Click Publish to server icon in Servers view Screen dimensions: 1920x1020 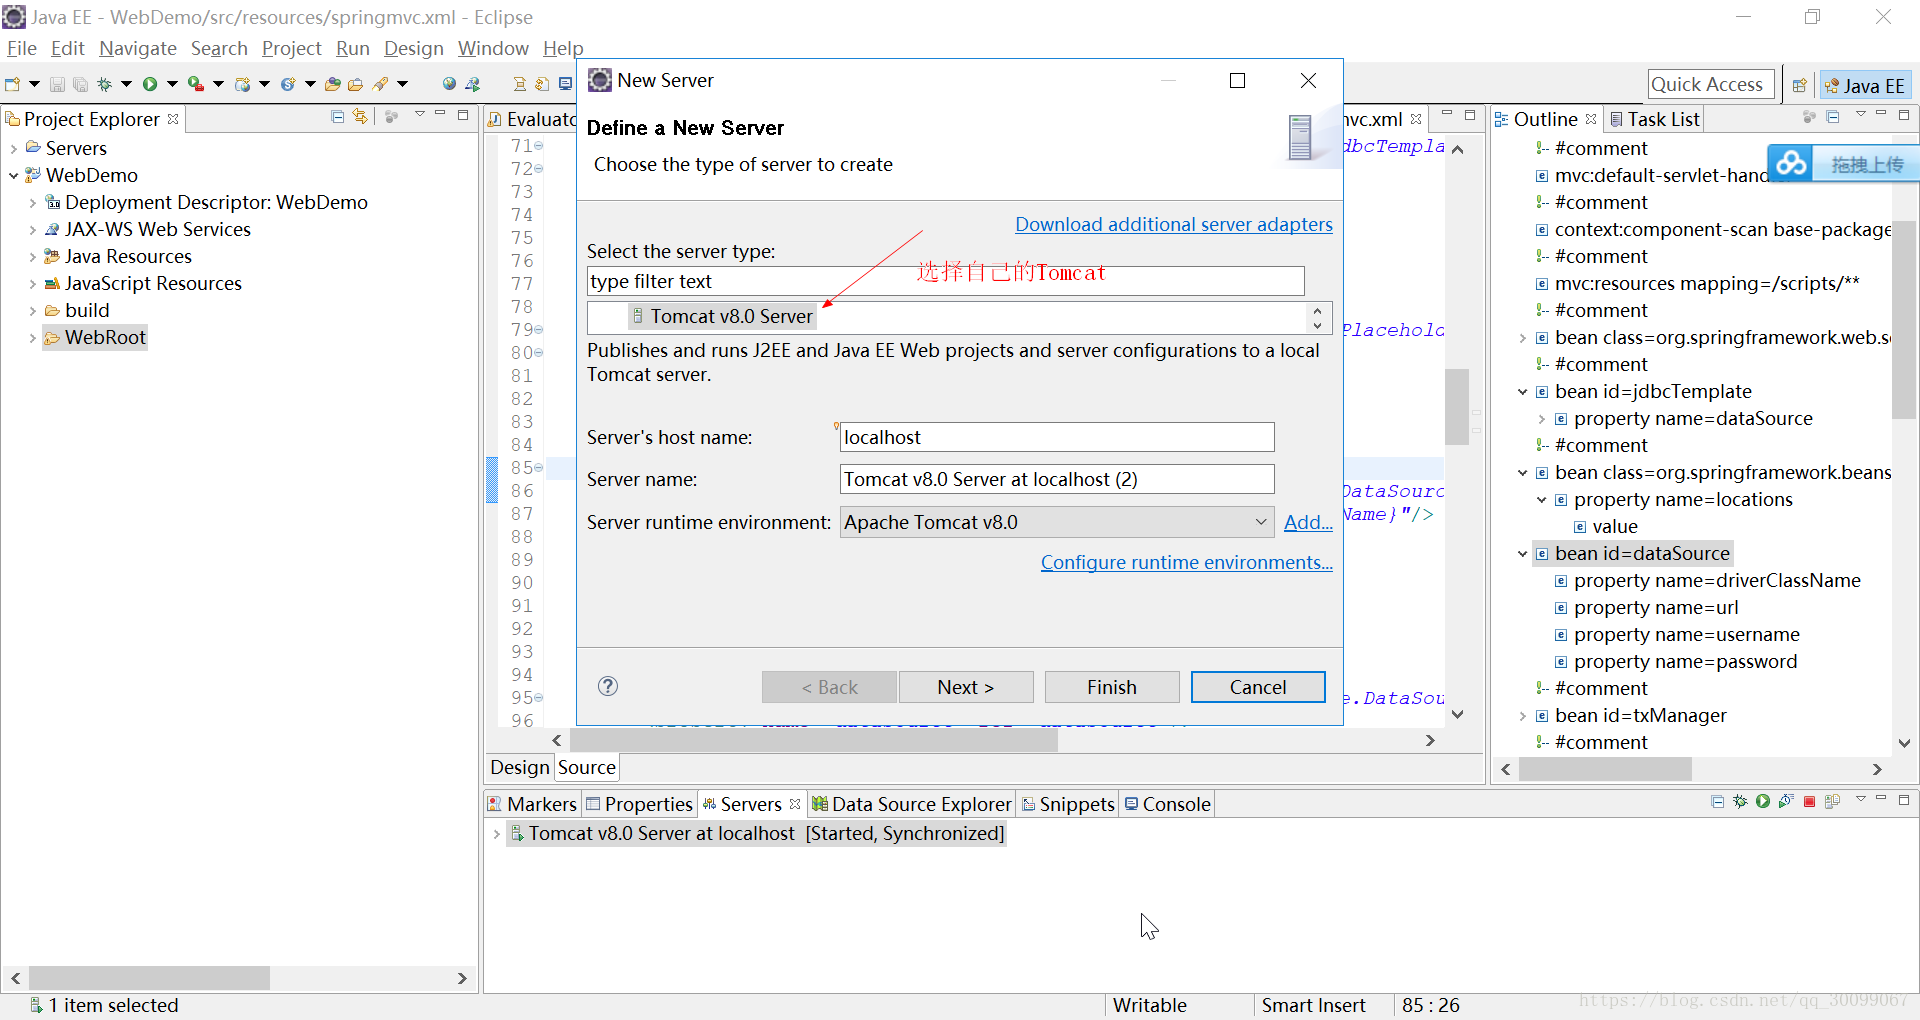click(x=1832, y=801)
